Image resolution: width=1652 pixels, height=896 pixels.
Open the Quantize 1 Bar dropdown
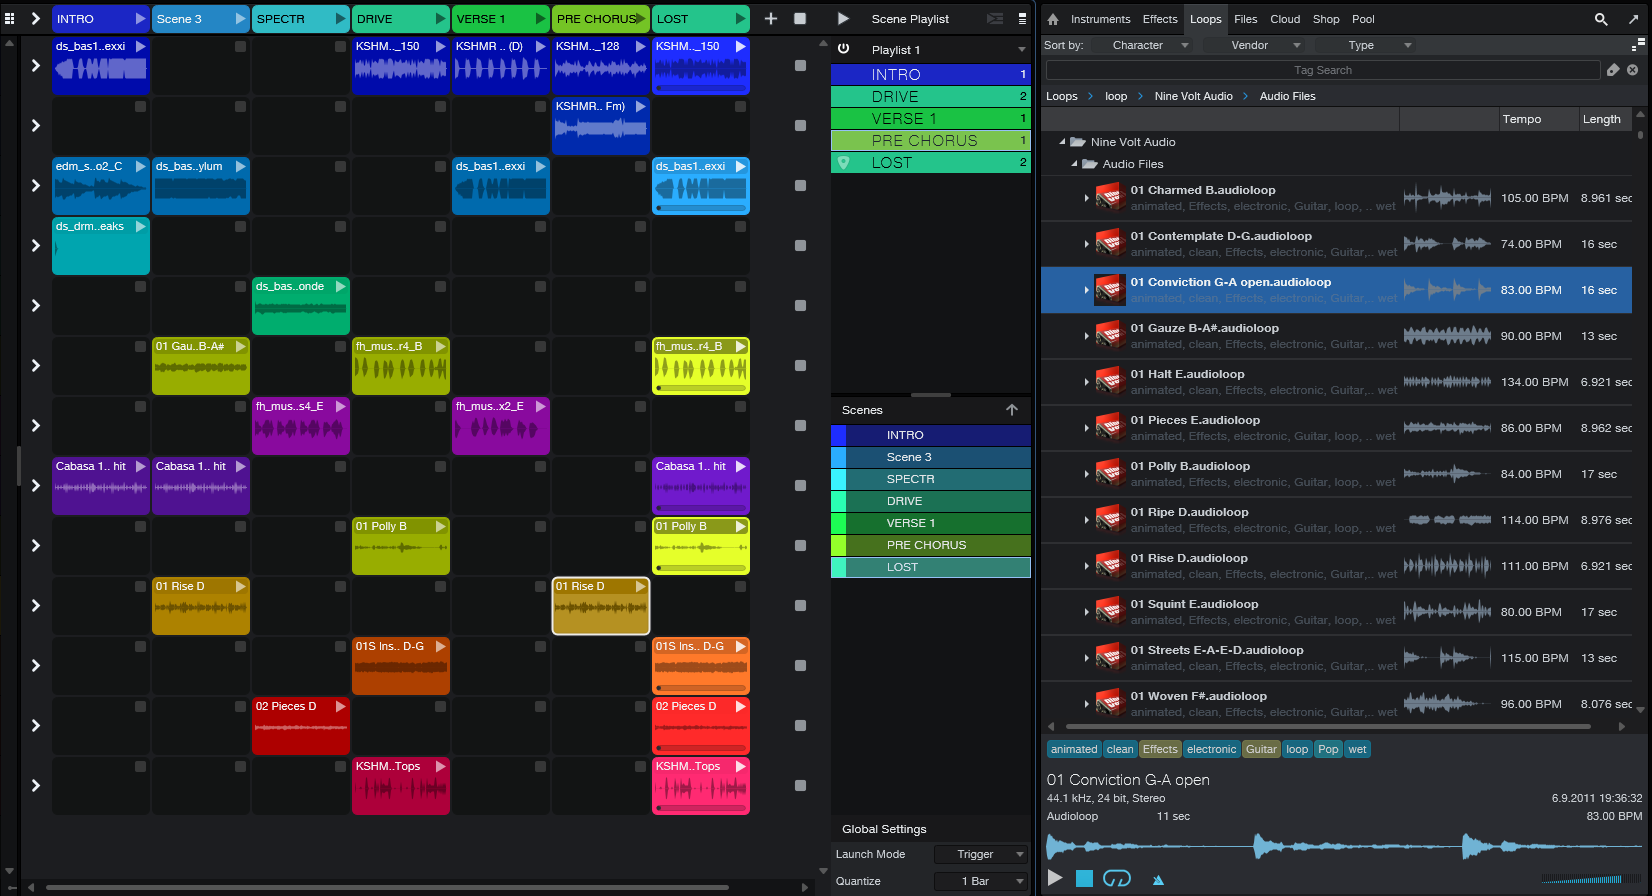click(x=981, y=881)
